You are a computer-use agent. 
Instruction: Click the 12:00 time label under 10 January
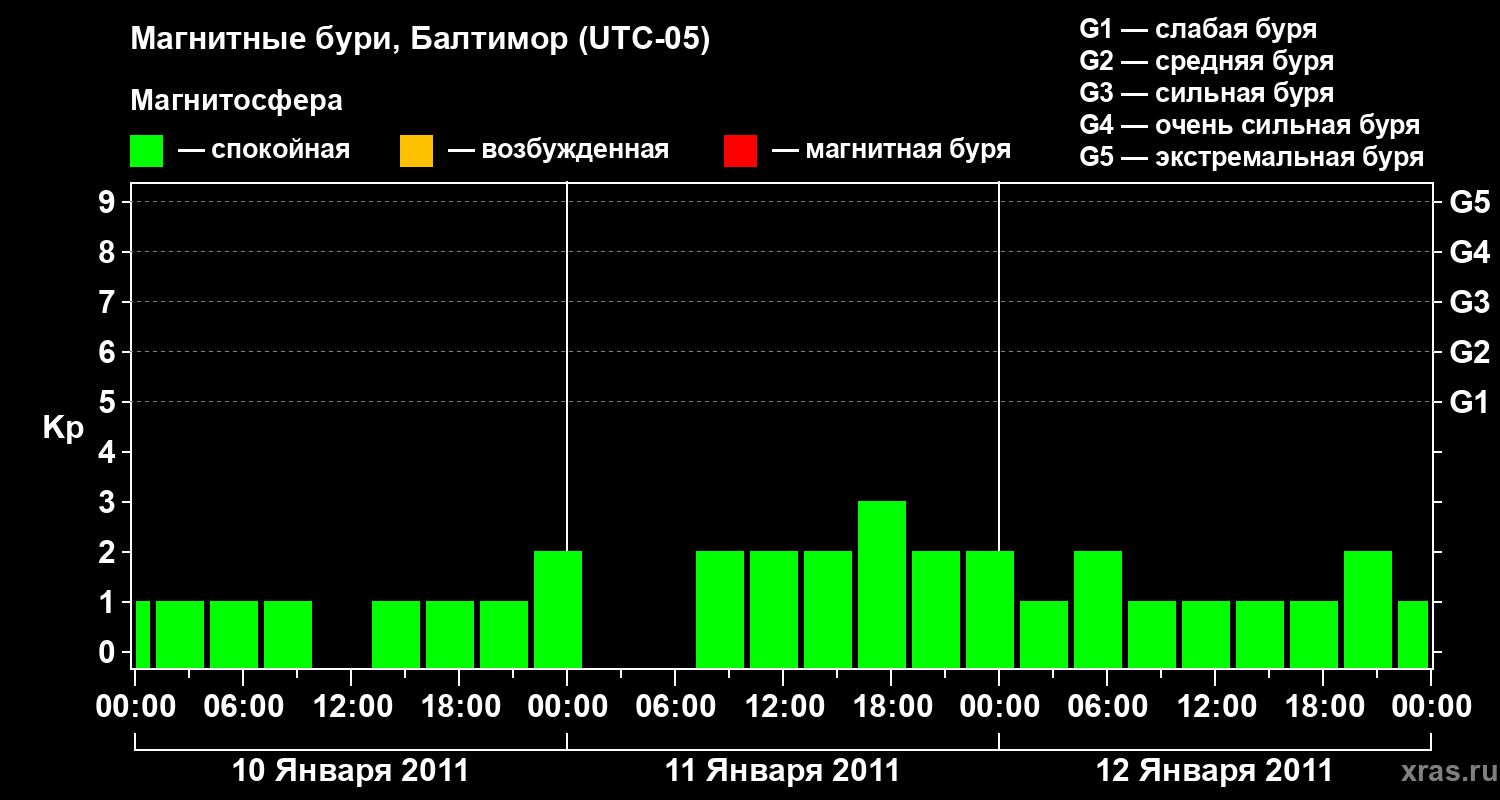pyautogui.click(x=351, y=707)
